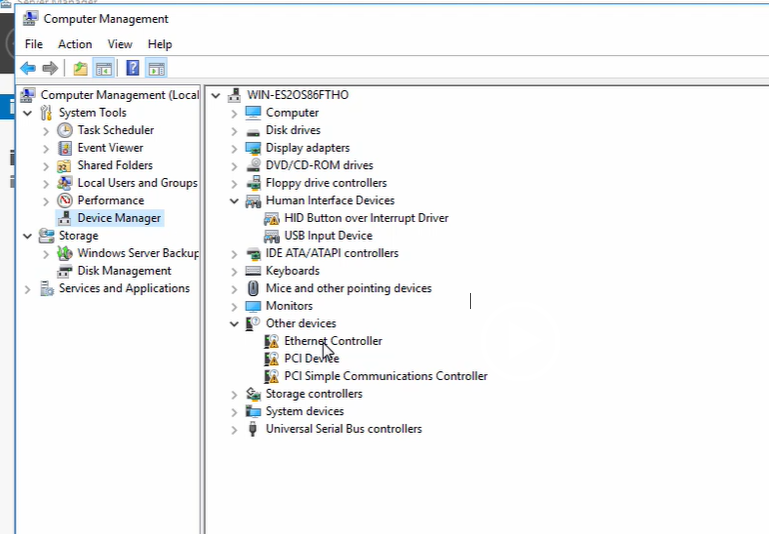Click the Disk Management icon
Screen dimensions: 769x534
coord(65,271)
